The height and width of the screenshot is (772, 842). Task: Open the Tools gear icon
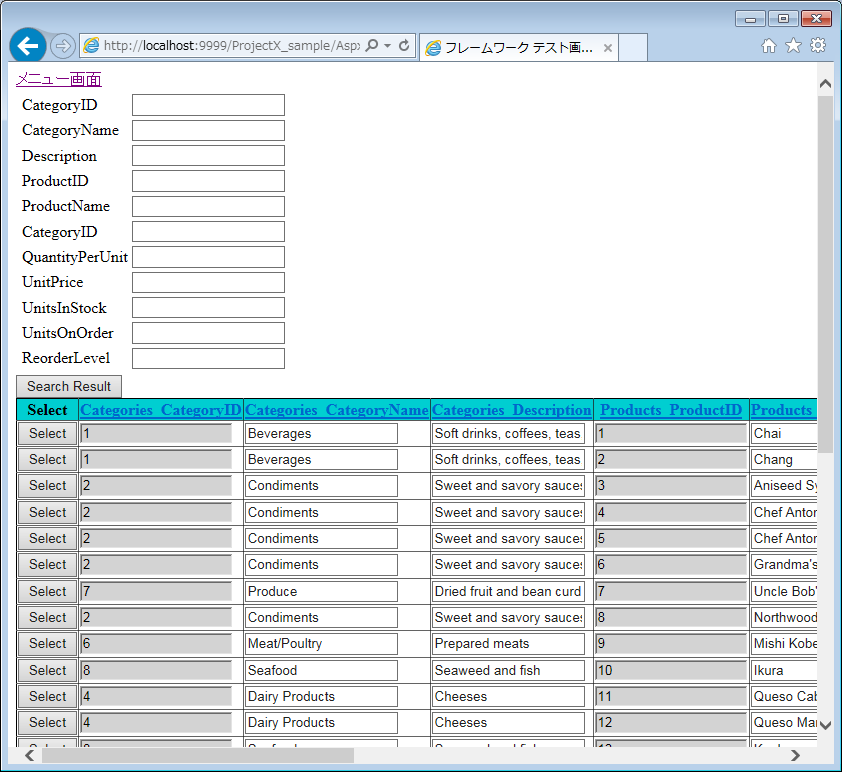[818, 46]
